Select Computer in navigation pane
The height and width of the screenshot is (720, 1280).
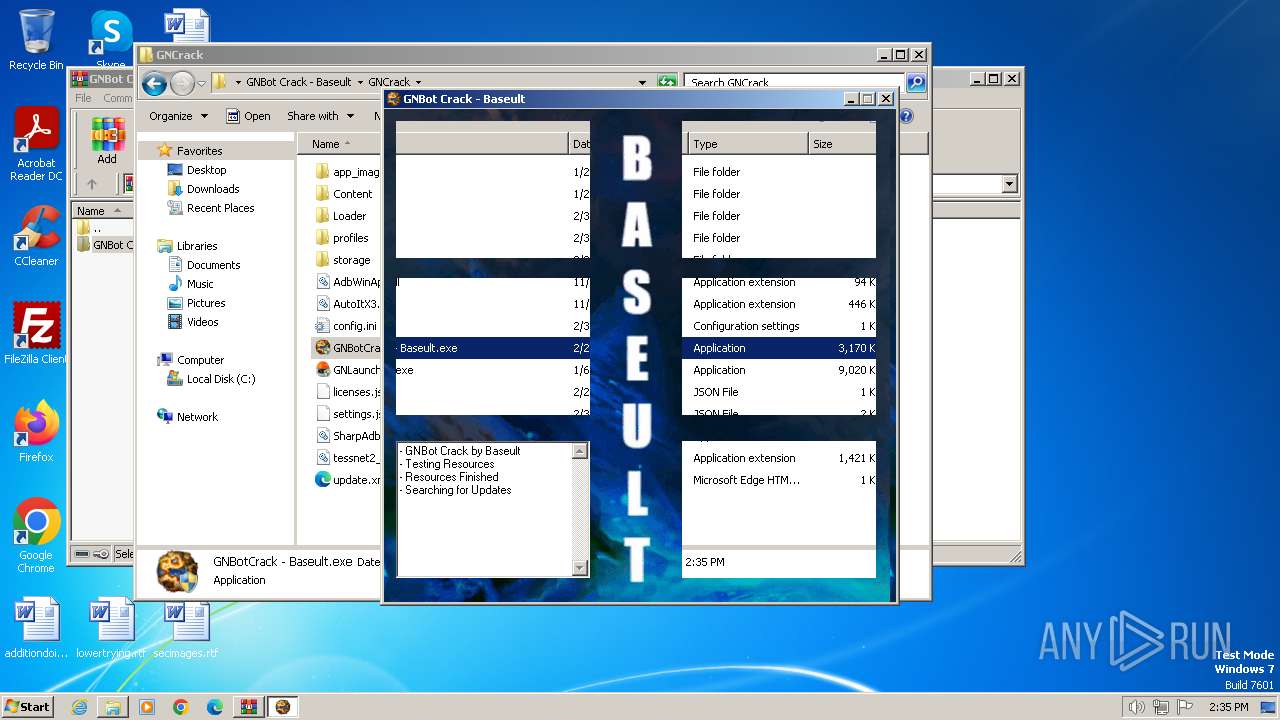(x=200, y=360)
